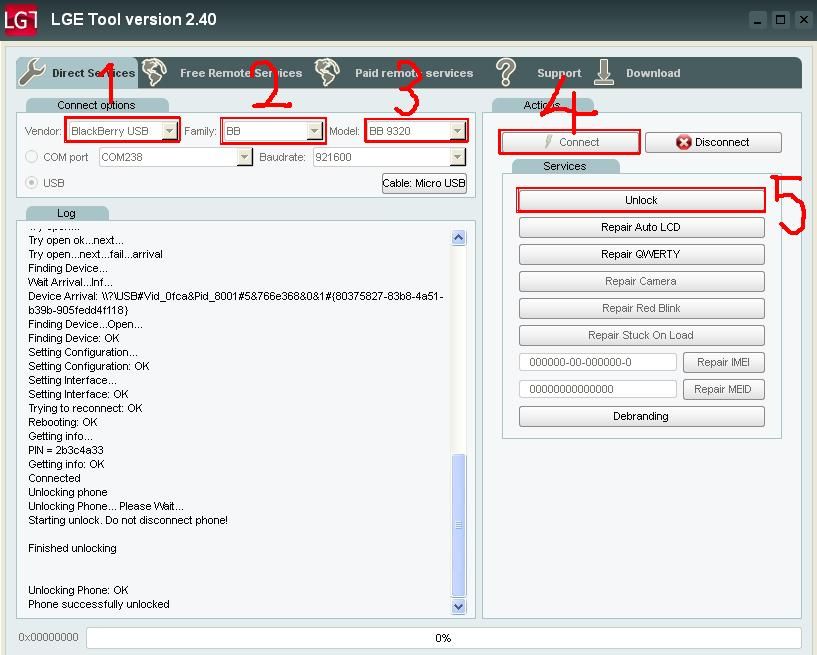Click the Unlock service button
Screen dimensions: 817x655
(641, 200)
